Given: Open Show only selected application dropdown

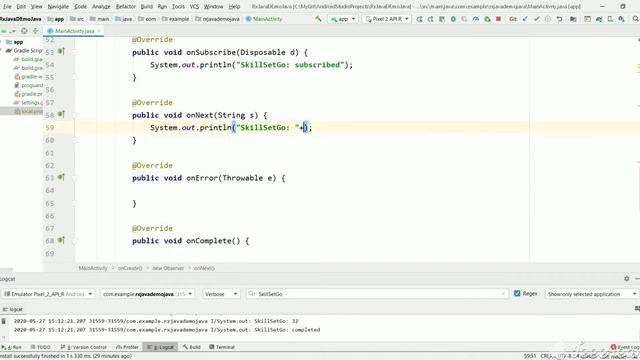Looking at the screenshot, I should pos(591,294).
